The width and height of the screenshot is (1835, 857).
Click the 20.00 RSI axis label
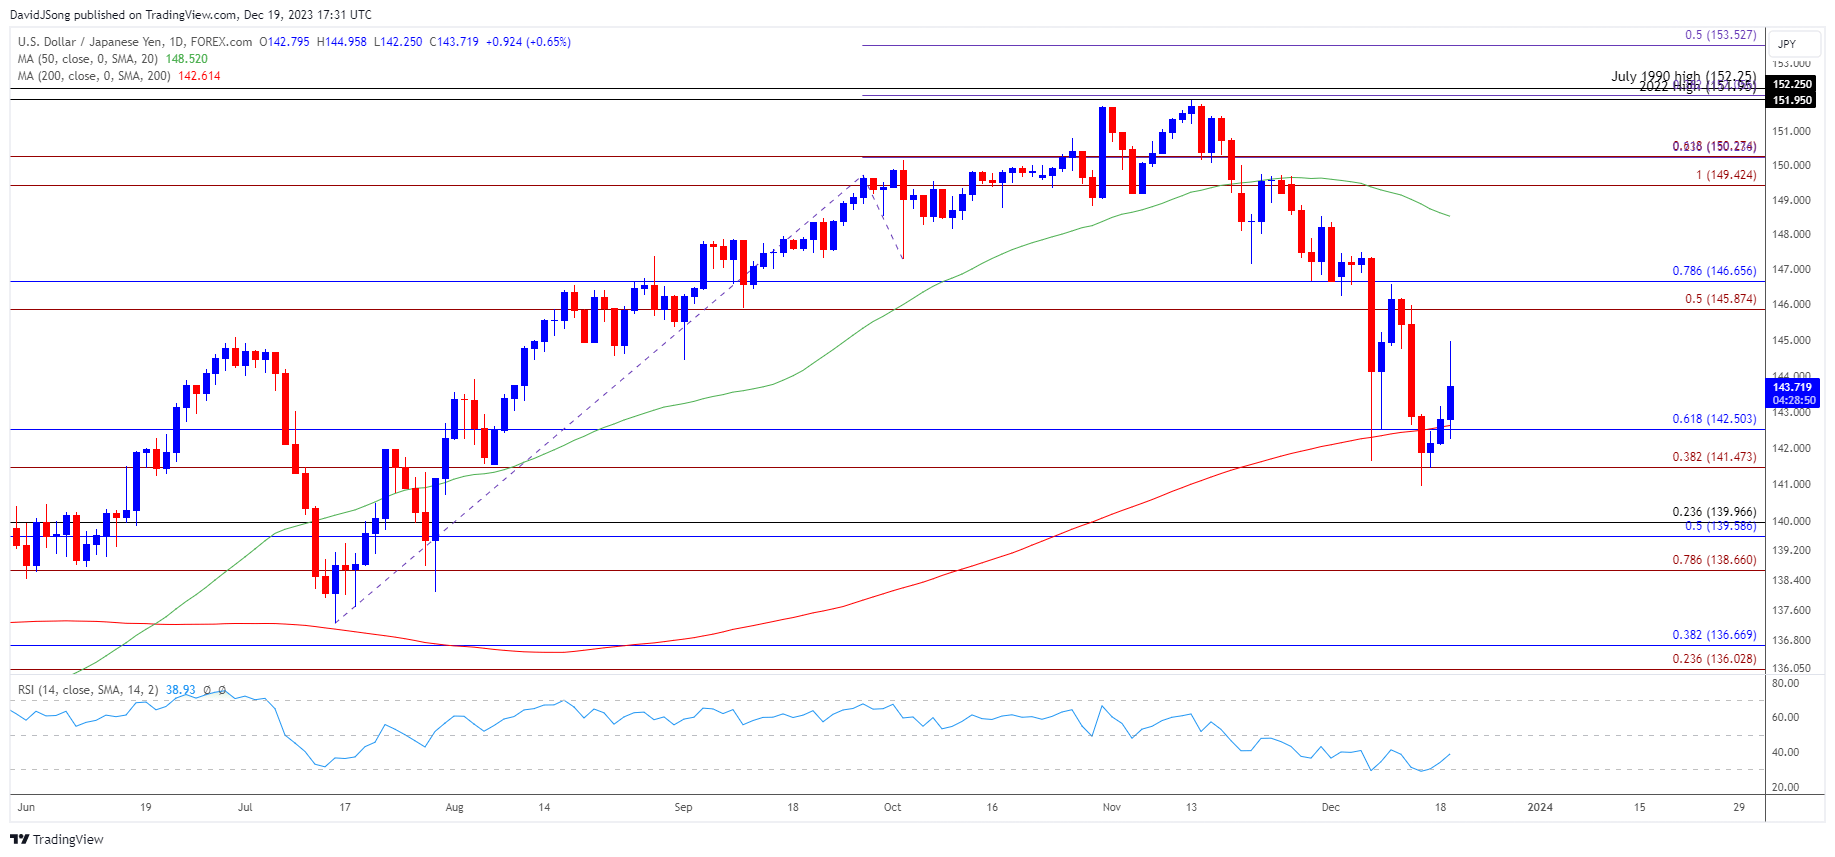[x=1785, y=787]
